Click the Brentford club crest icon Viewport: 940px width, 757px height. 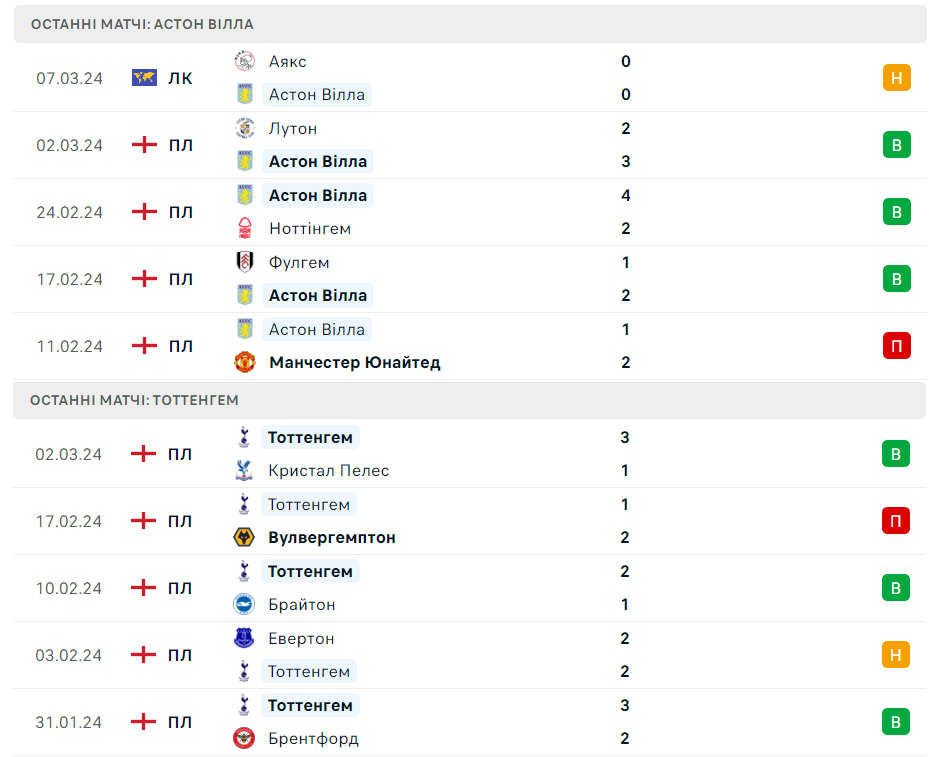(244, 738)
